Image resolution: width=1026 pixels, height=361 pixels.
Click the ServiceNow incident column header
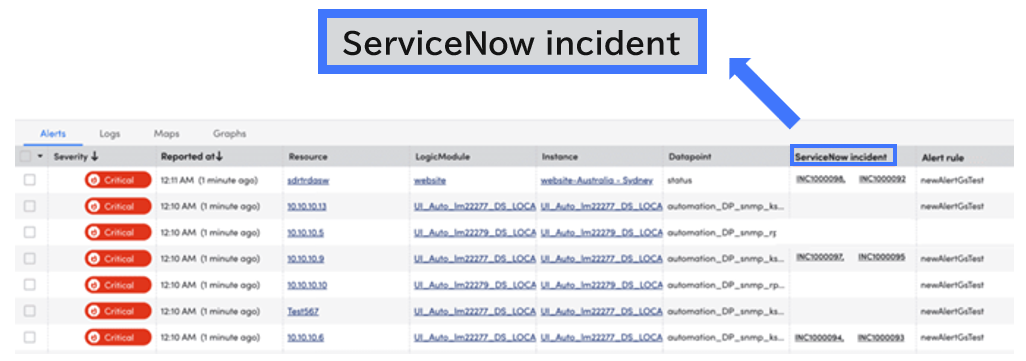pyautogui.click(x=842, y=156)
